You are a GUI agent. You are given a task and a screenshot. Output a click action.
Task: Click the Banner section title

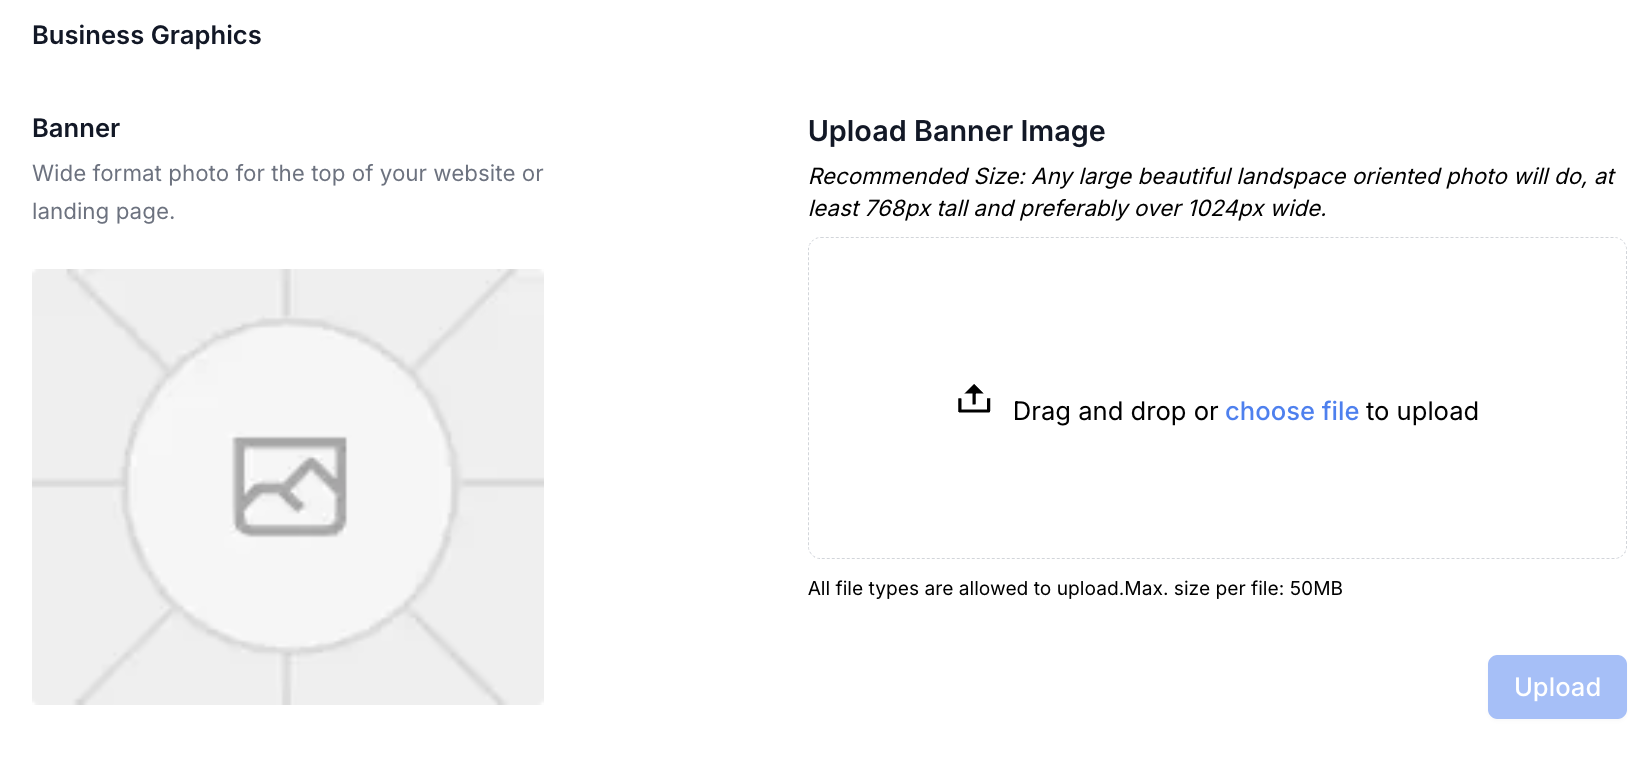76,128
